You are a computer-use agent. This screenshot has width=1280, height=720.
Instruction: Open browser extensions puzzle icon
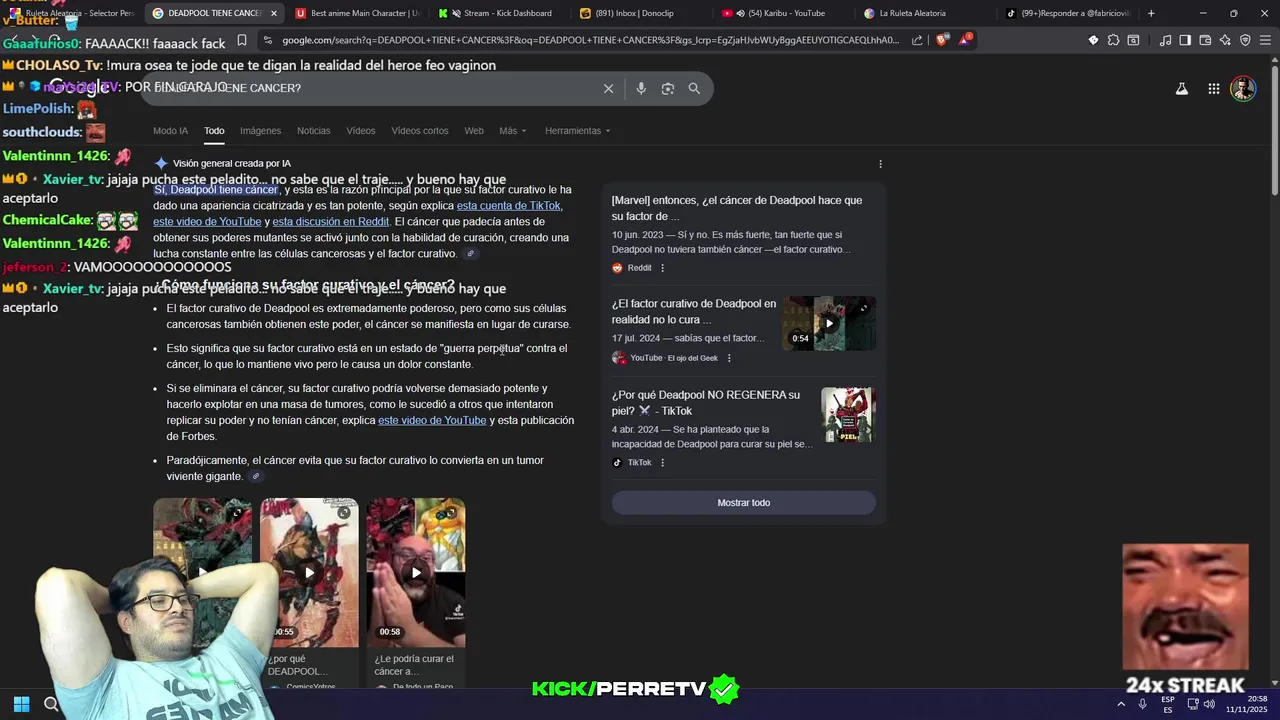click(1113, 40)
